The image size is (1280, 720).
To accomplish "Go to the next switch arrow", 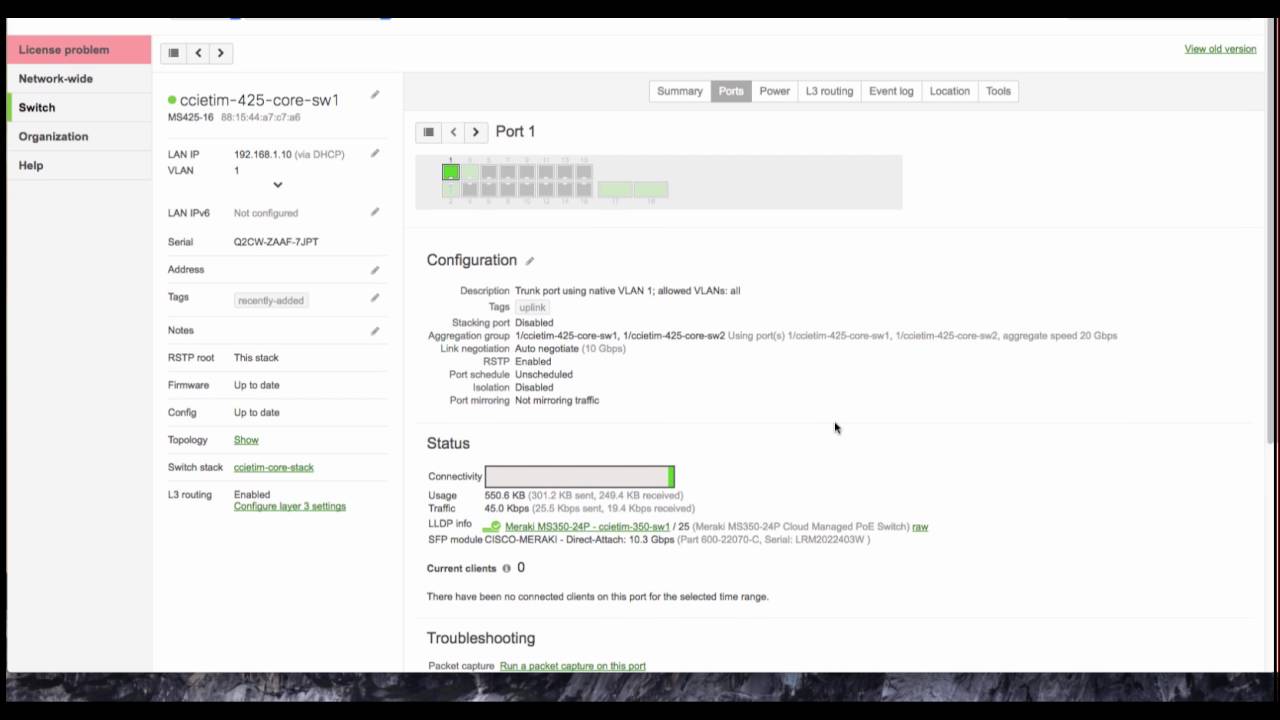I will [x=221, y=53].
